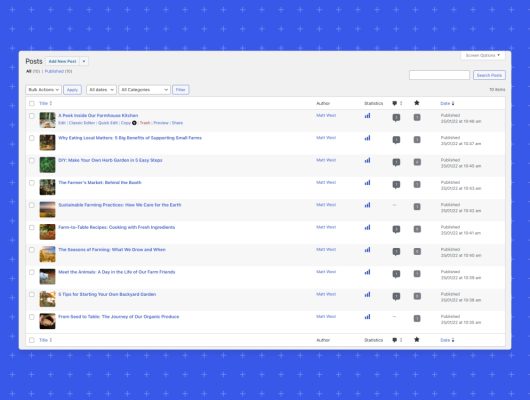Screen dimensions: 530x400
Task: Click comment bubble on Herb Garden post
Action: pos(396,162)
